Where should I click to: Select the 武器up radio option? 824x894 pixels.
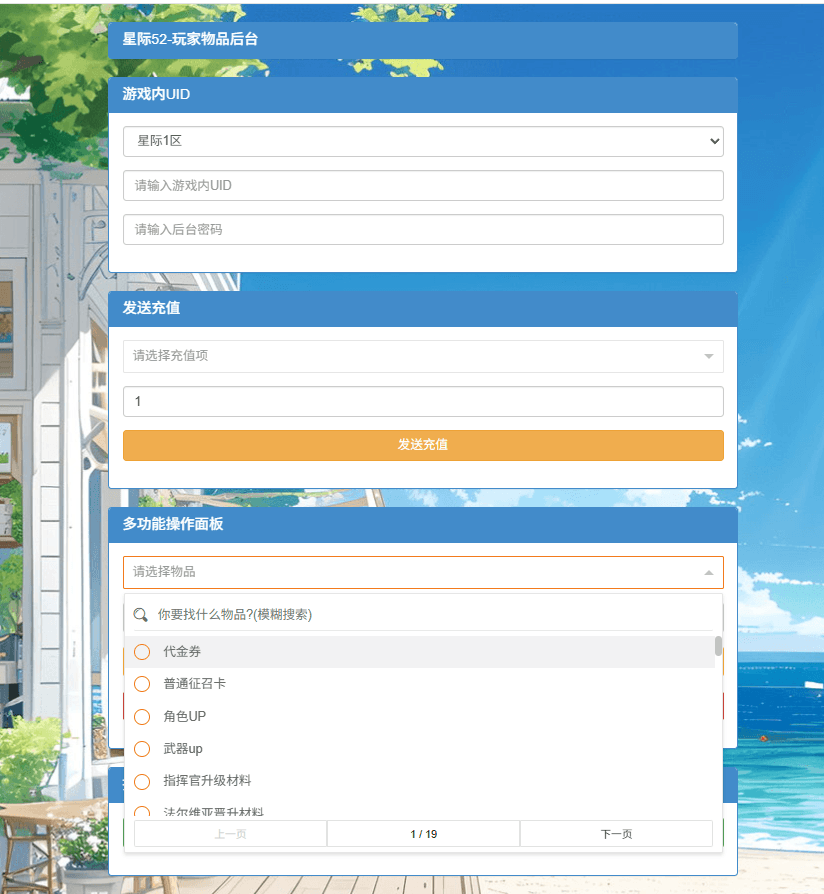(142, 749)
